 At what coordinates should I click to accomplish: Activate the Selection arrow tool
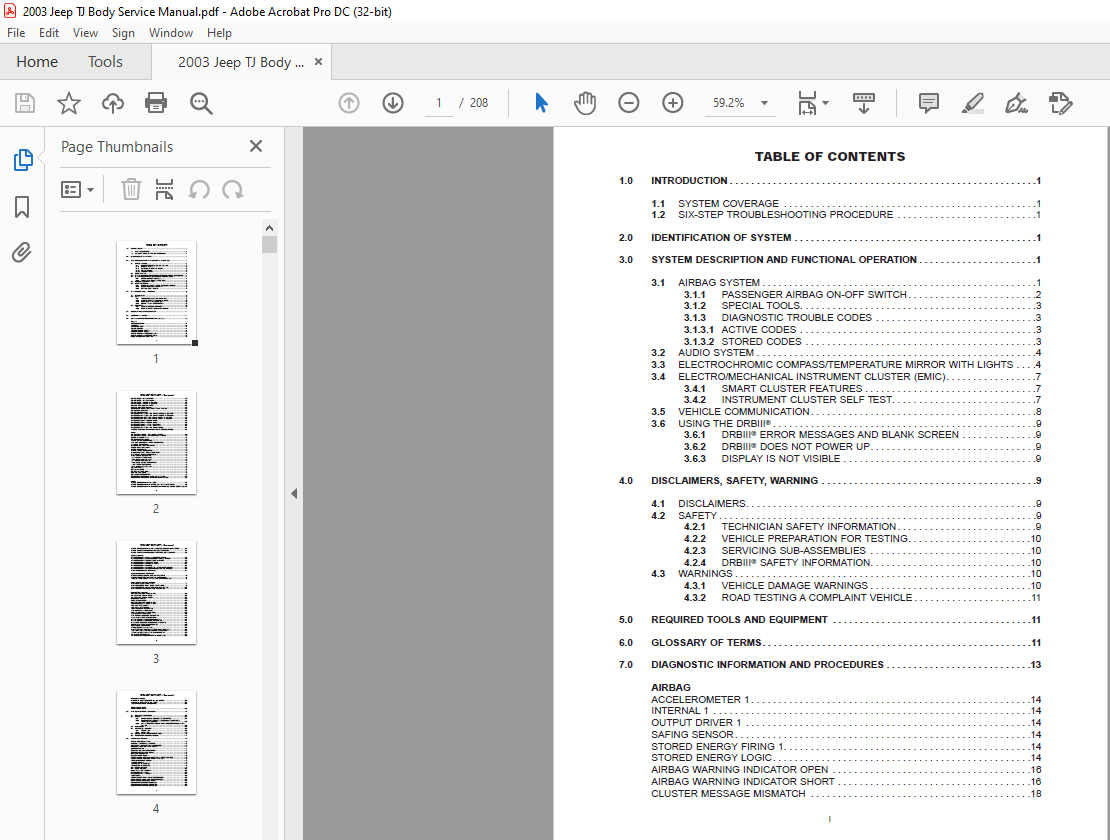coord(542,103)
